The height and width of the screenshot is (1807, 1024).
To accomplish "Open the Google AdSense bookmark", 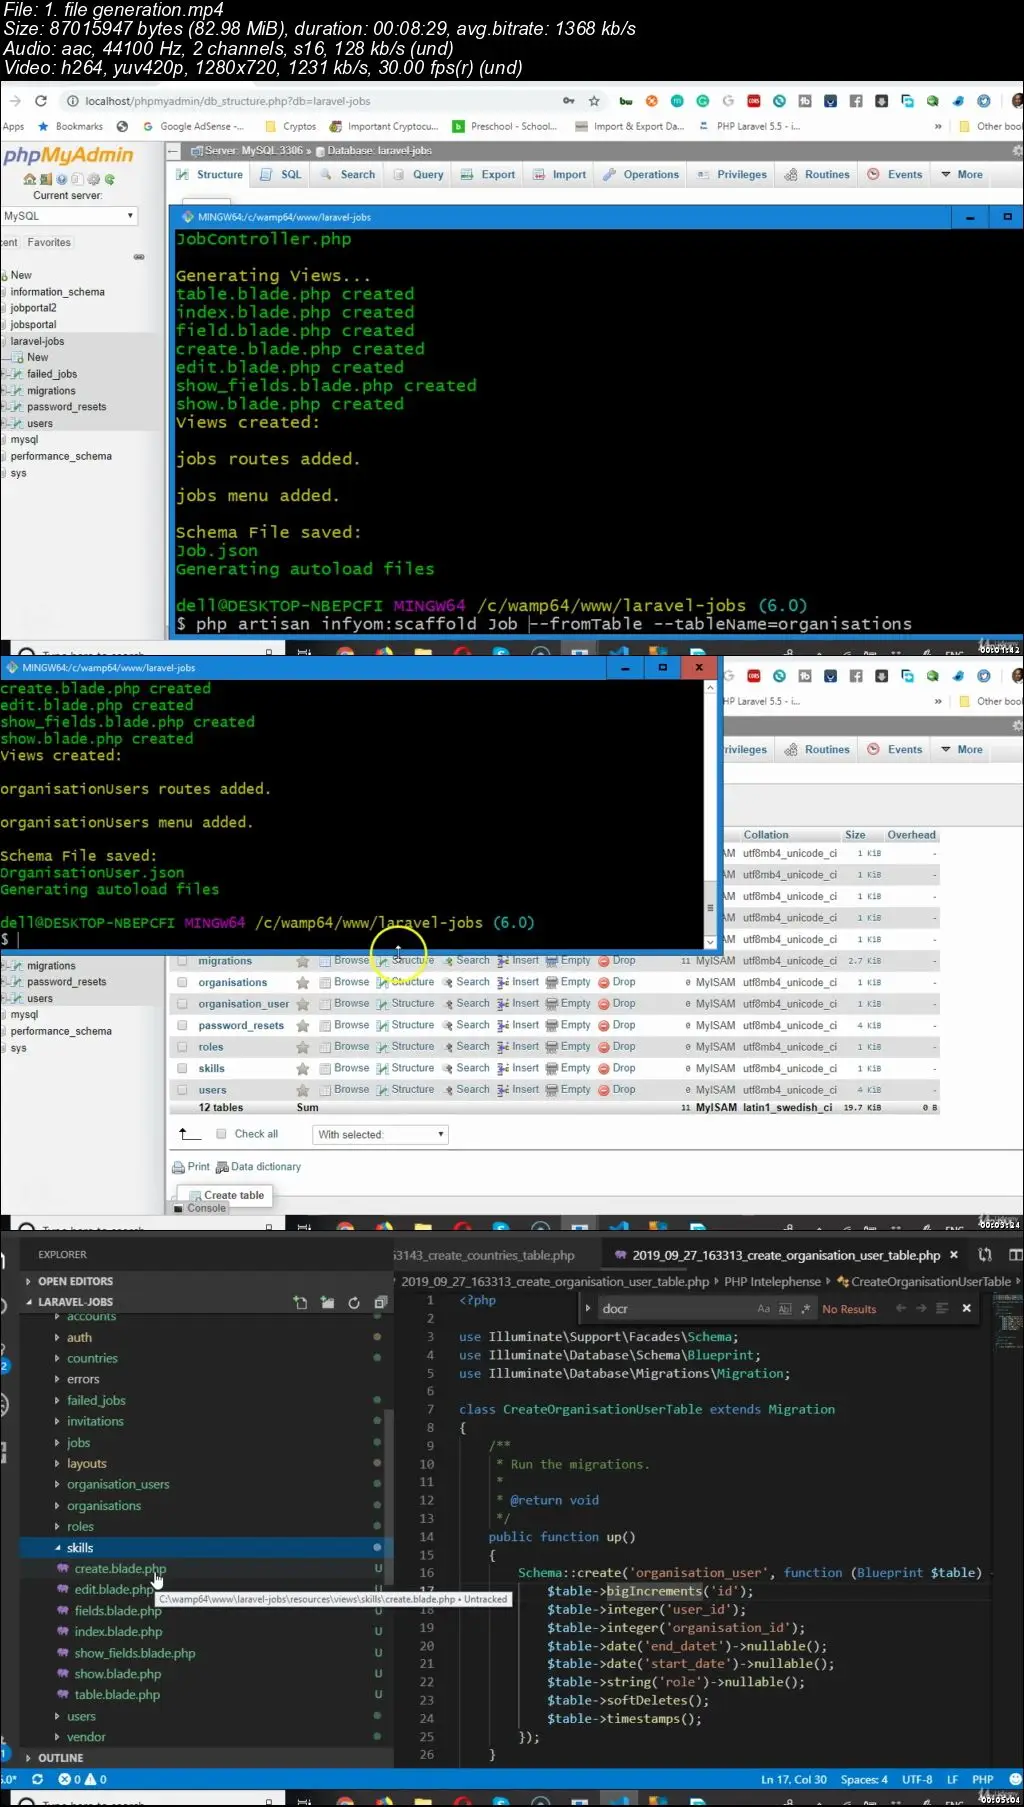I will click(194, 127).
